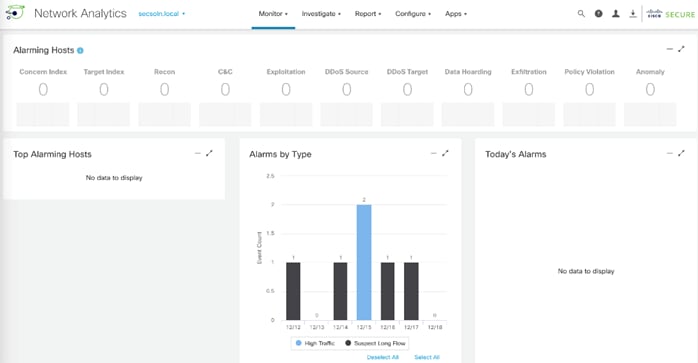
Task: Click the 12/13 date axis label
Action: click(x=317, y=327)
